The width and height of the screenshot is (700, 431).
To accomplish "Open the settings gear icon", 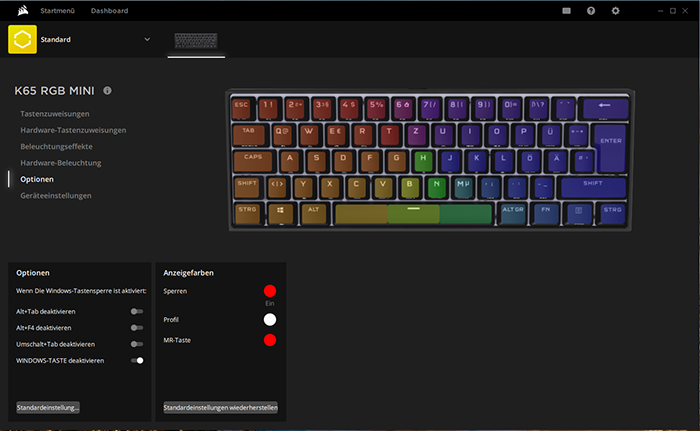I will point(615,11).
